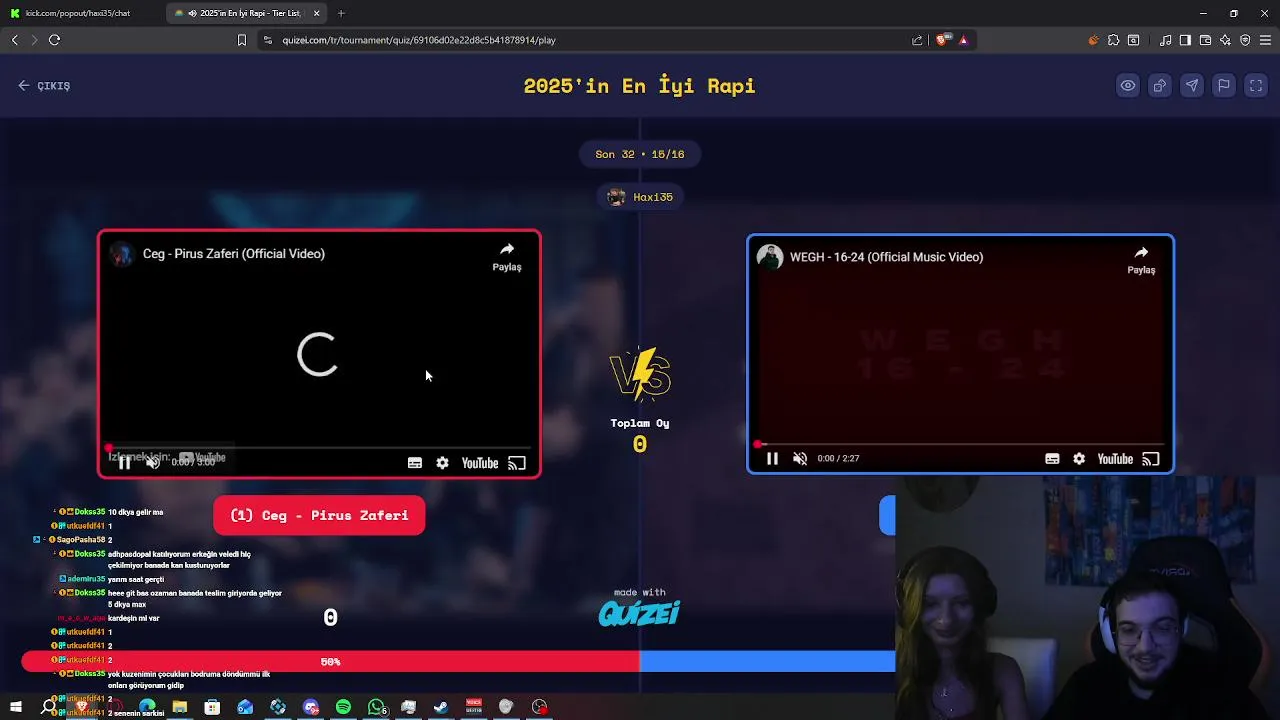Cast the WEGH video to a device
1280x720 pixels.
pos(1151,459)
